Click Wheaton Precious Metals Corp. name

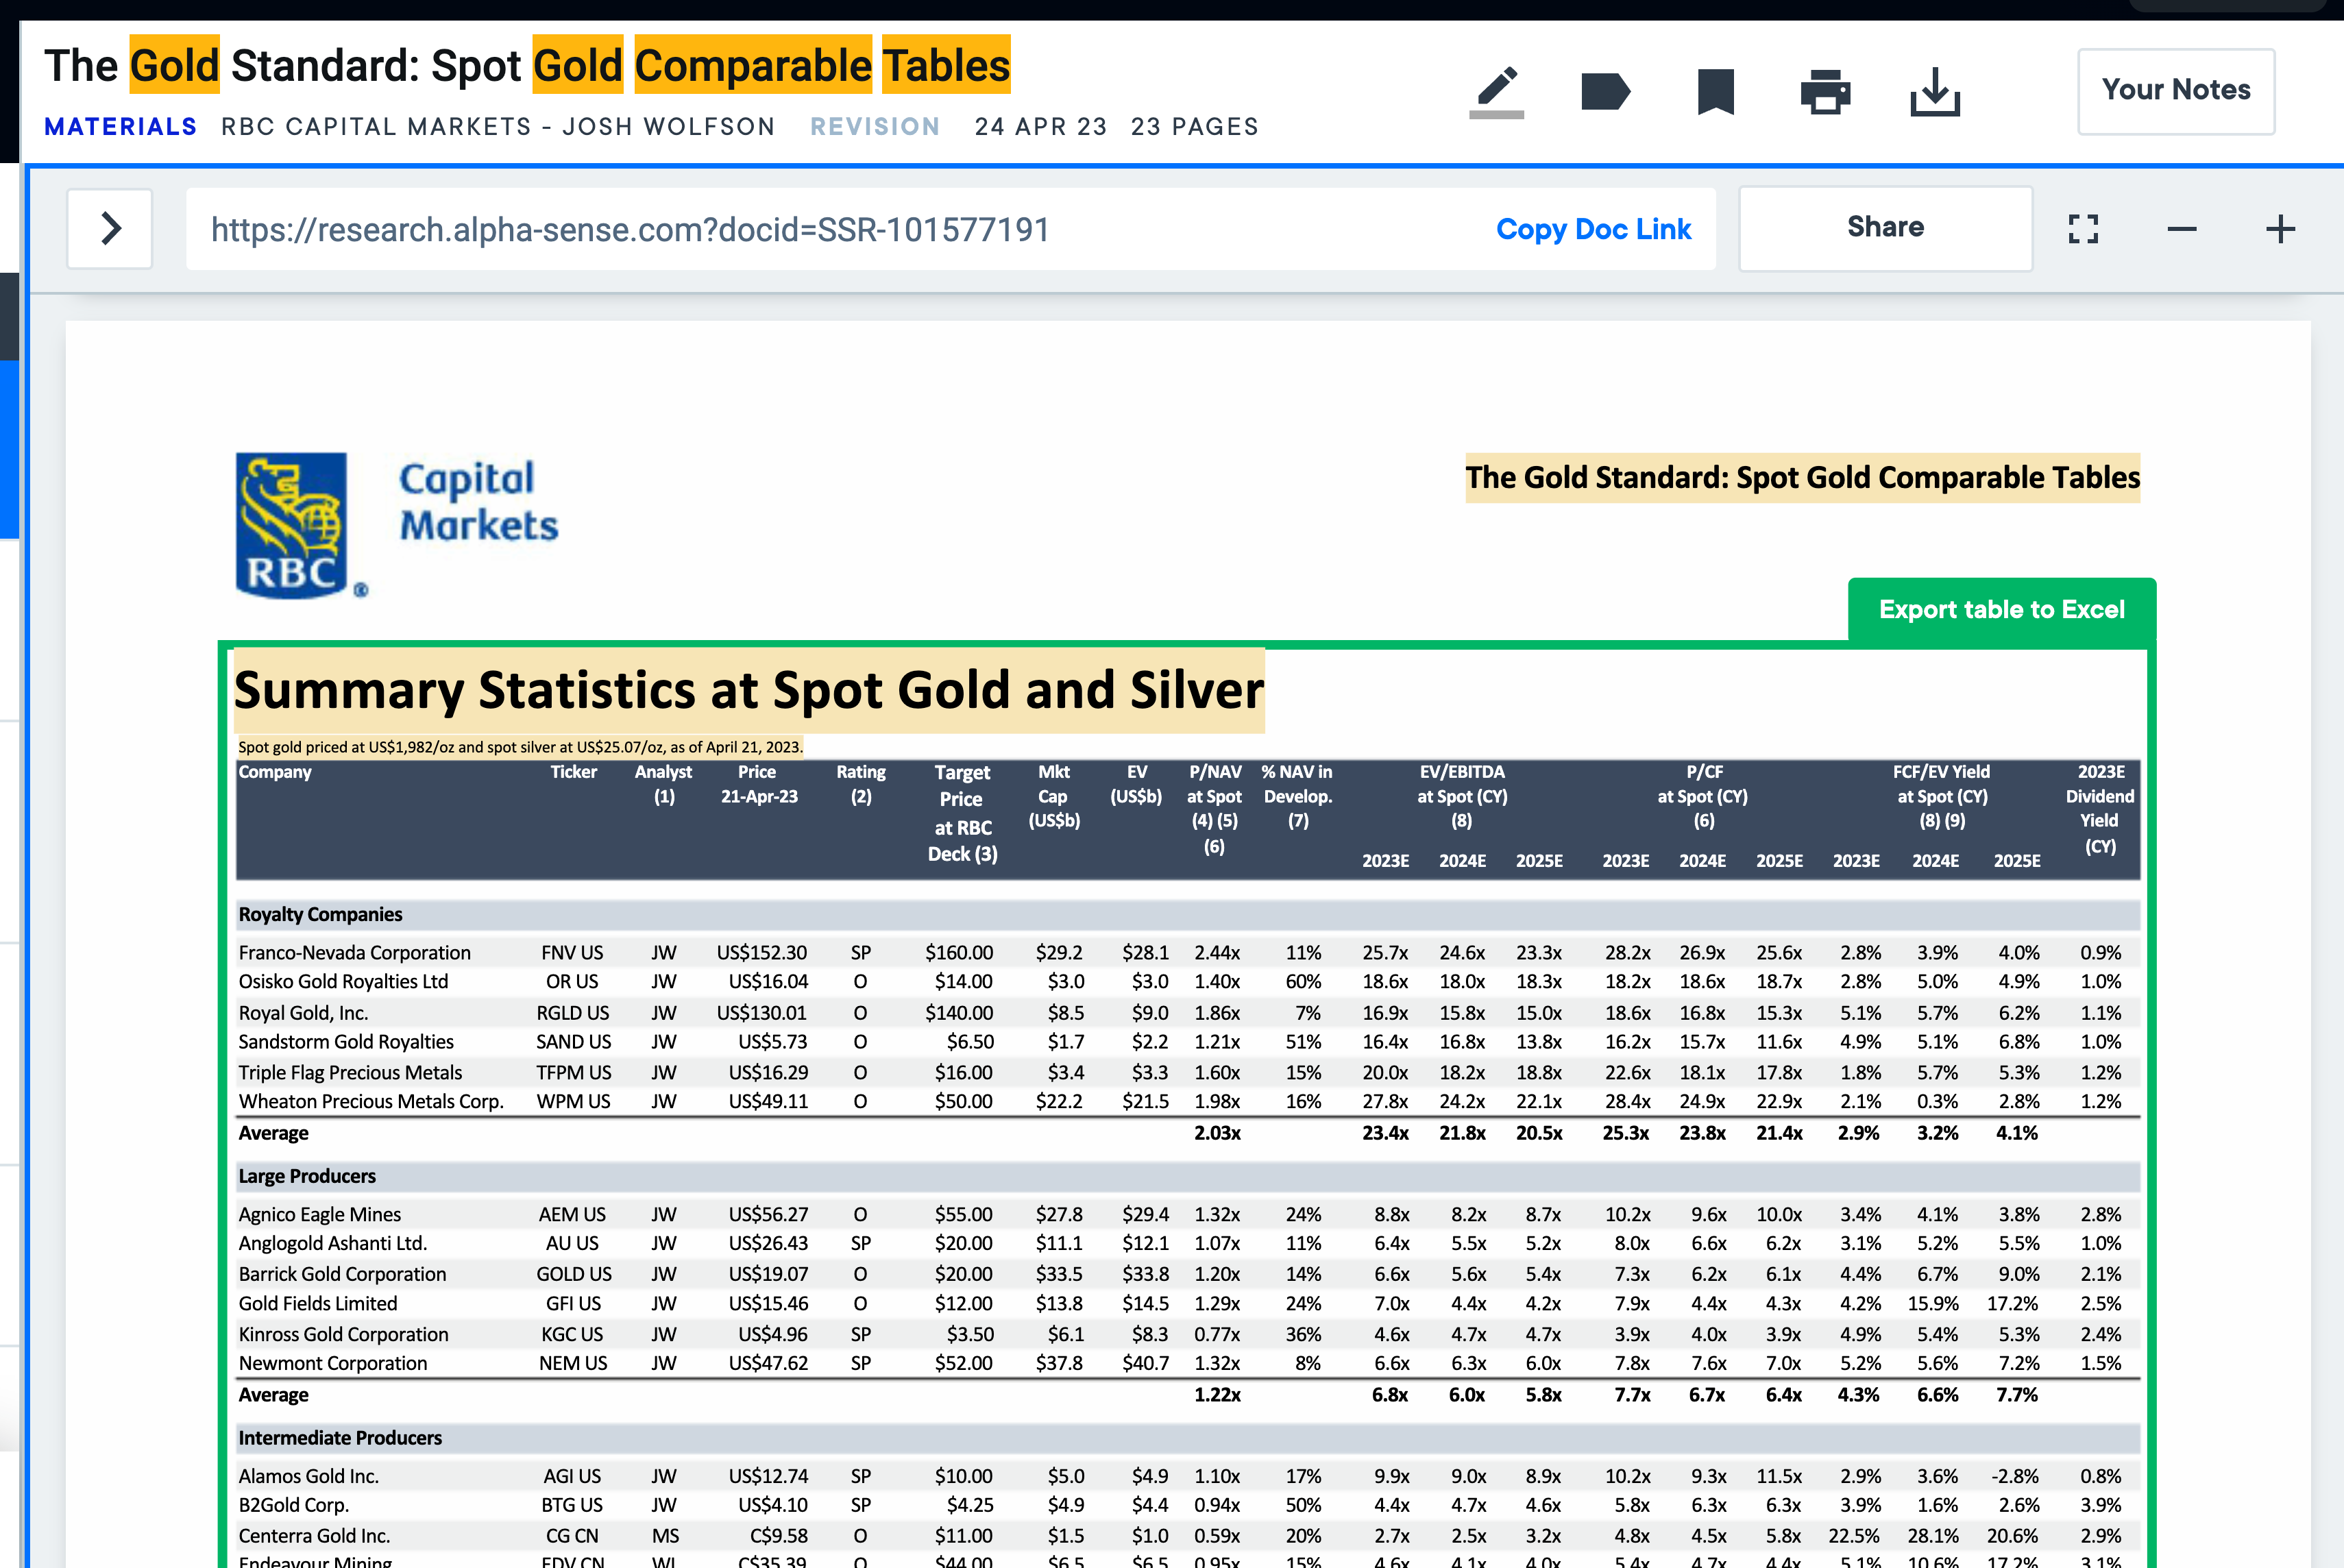coord(371,1101)
